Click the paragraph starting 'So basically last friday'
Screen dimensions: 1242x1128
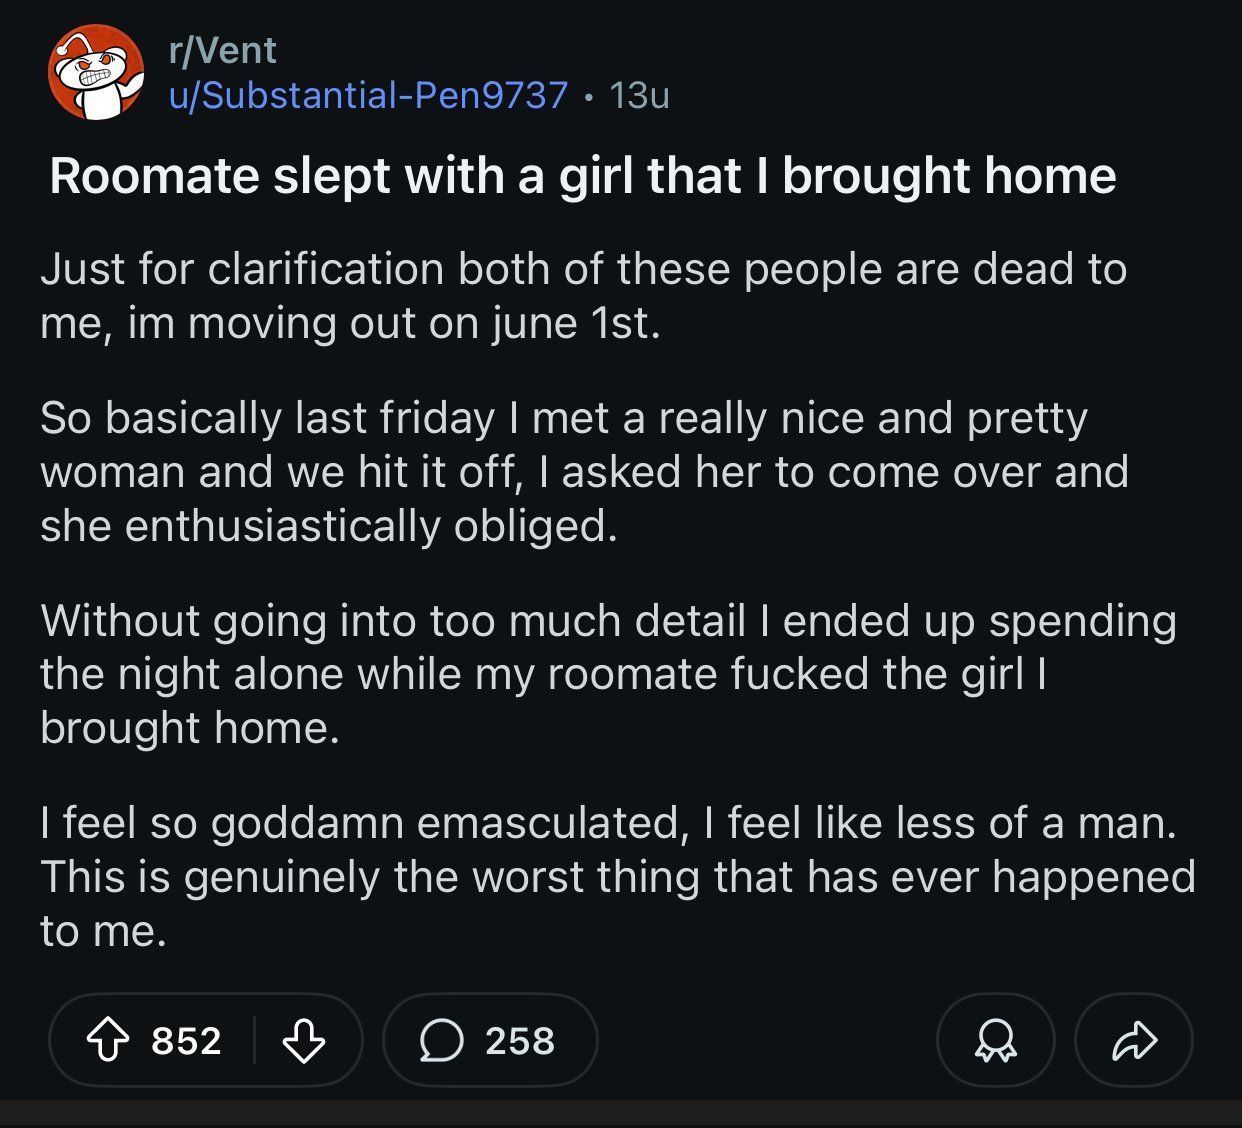583,472
